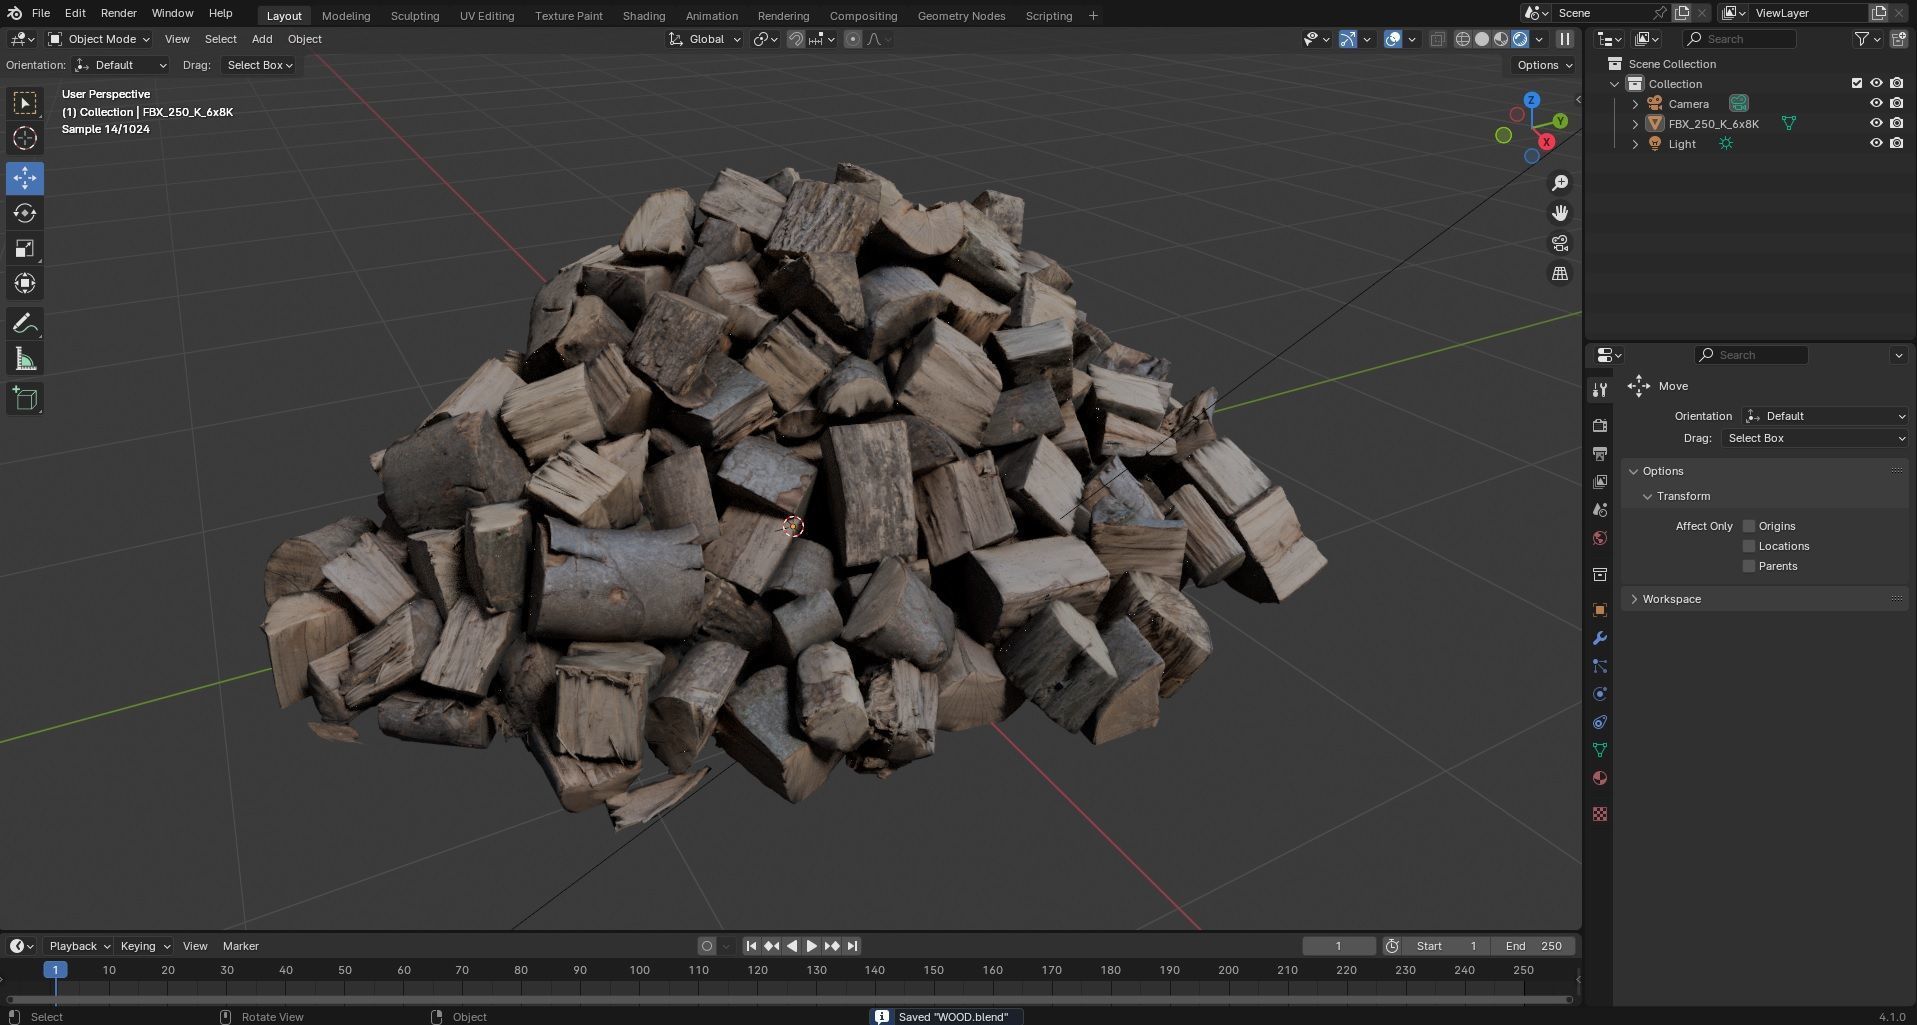Toggle snapping magnet in header

pyautogui.click(x=796, y=39)
